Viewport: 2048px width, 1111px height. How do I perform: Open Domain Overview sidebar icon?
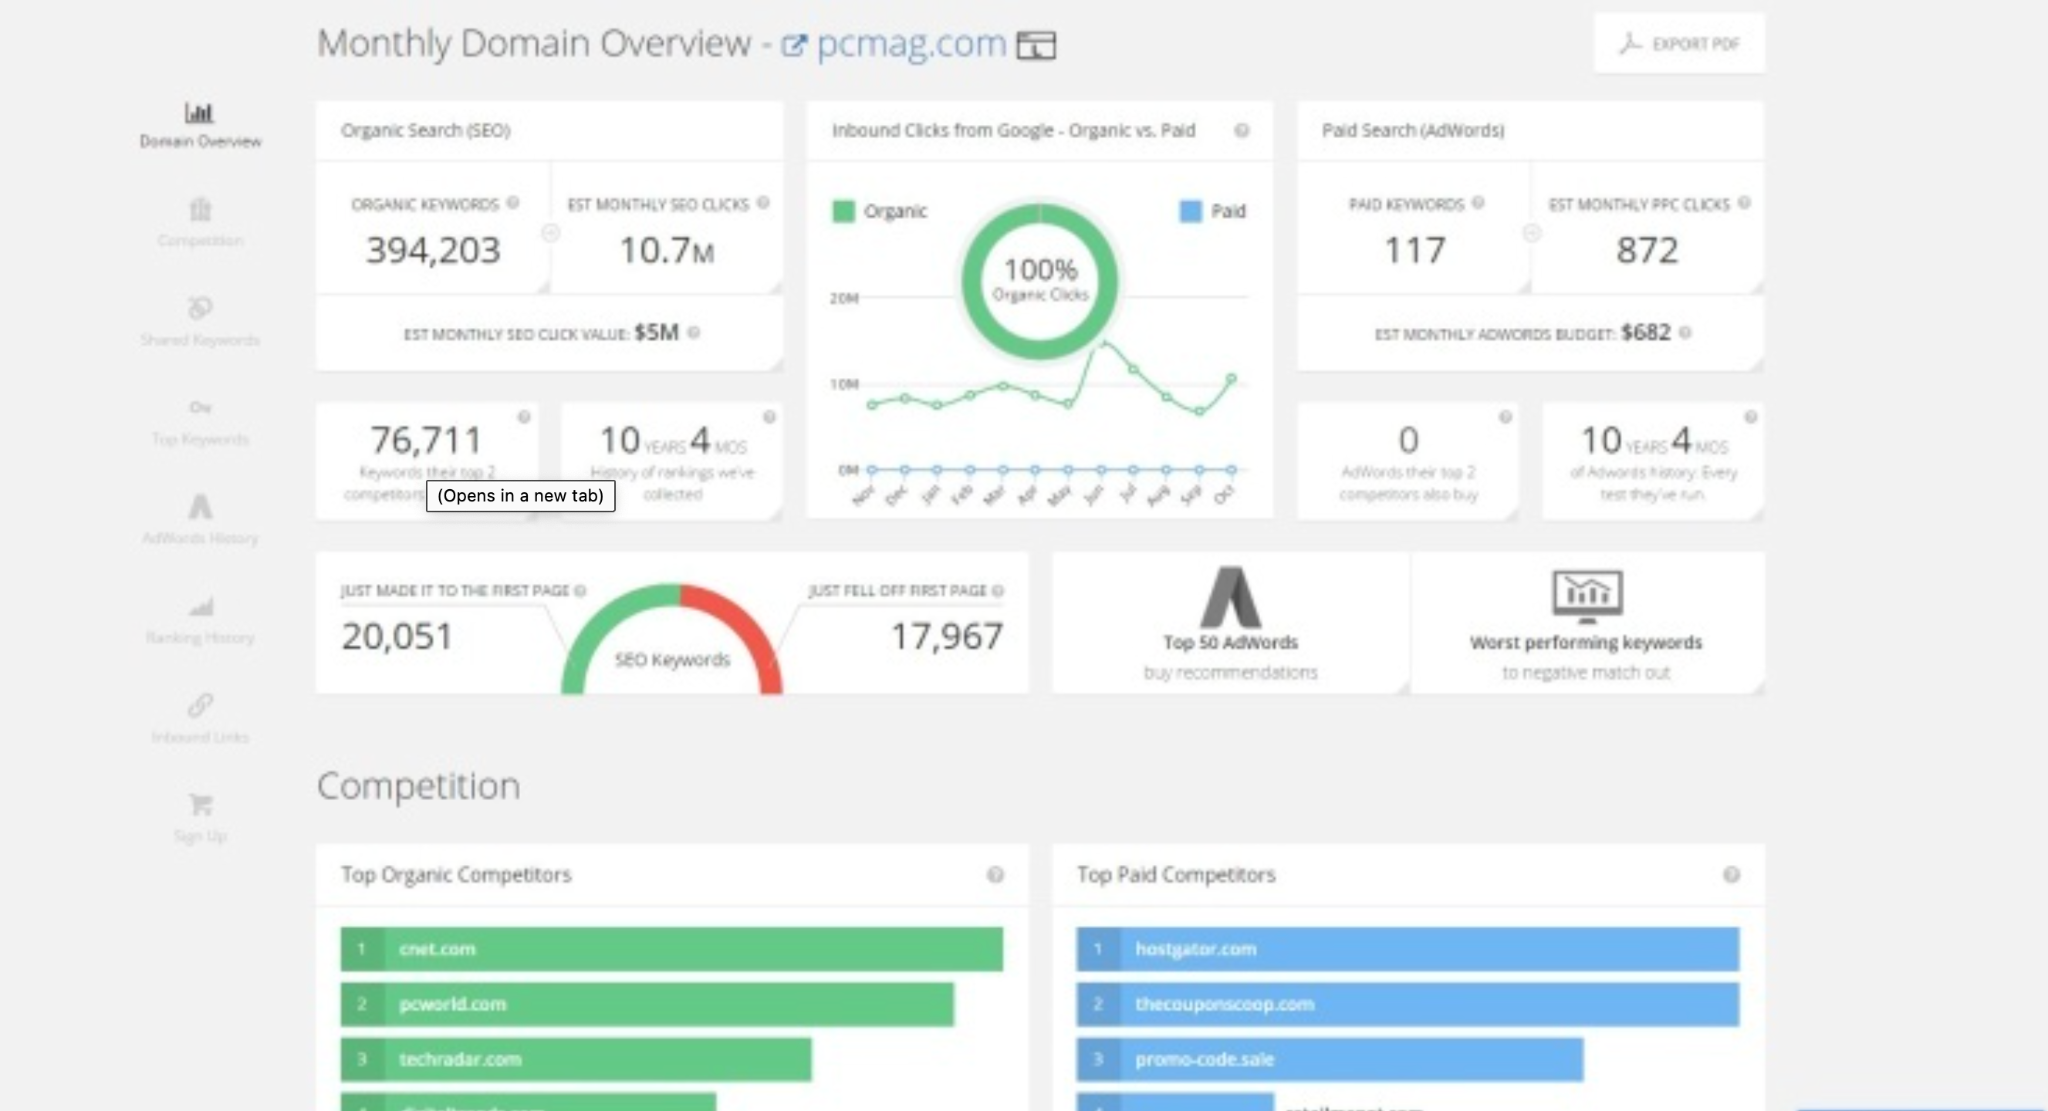pos(199,113)
